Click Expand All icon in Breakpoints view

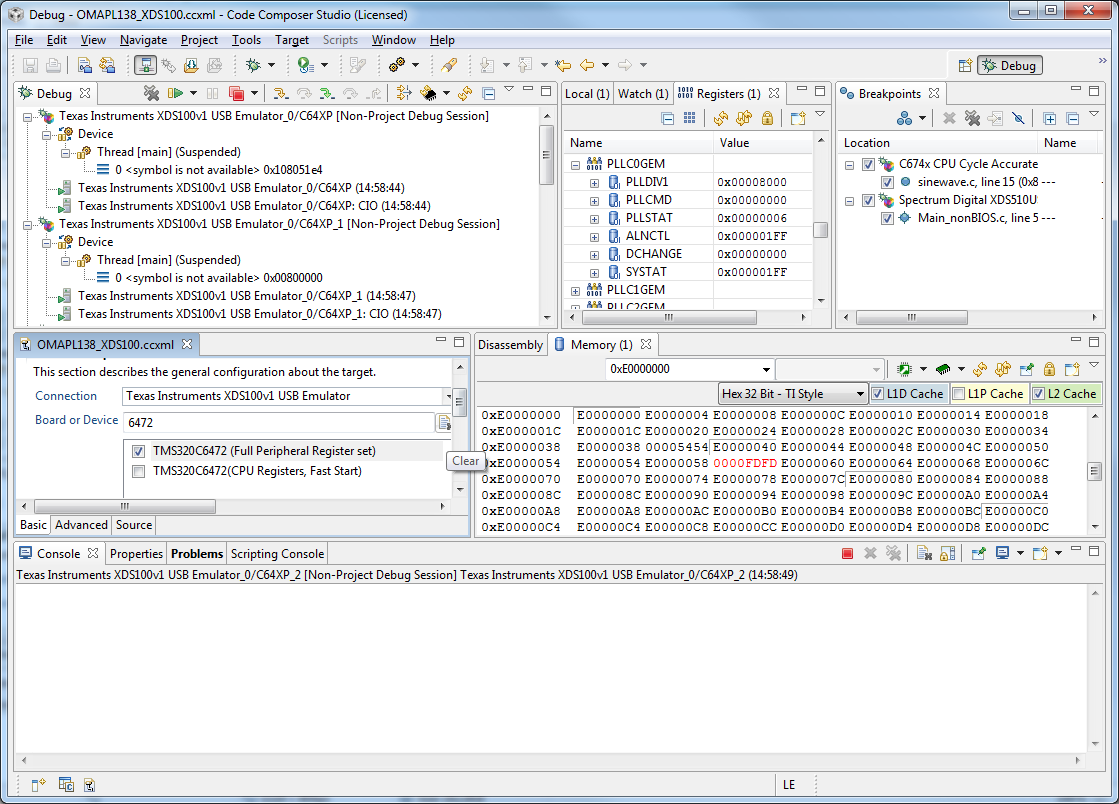click(1050, 118)
